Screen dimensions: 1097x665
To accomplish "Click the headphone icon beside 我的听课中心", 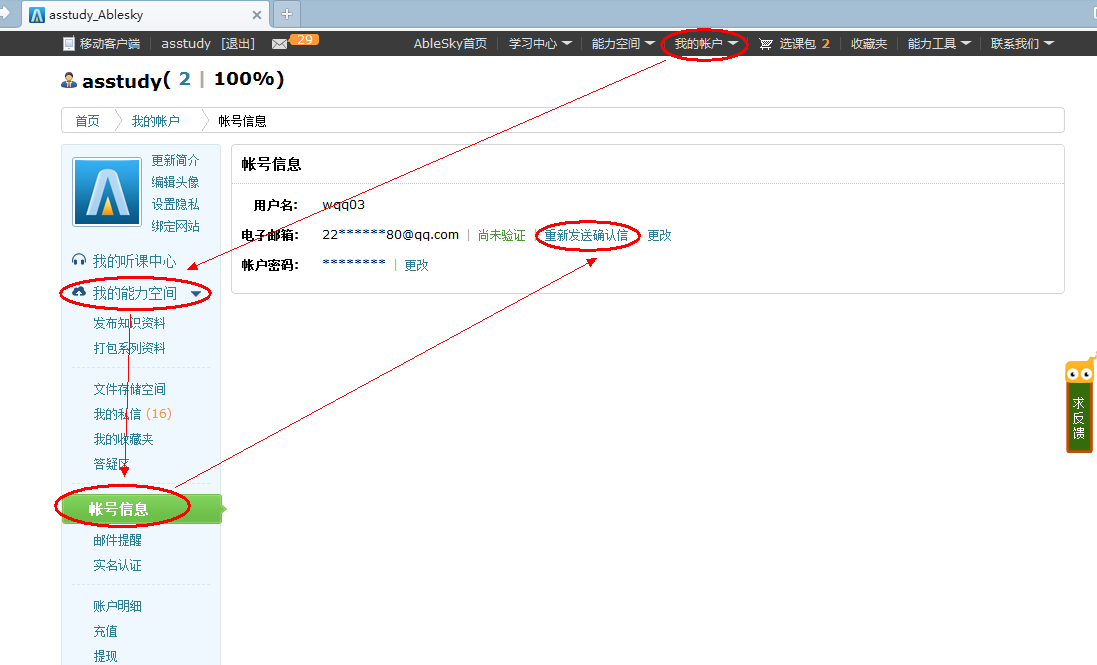I will (79, 260).
